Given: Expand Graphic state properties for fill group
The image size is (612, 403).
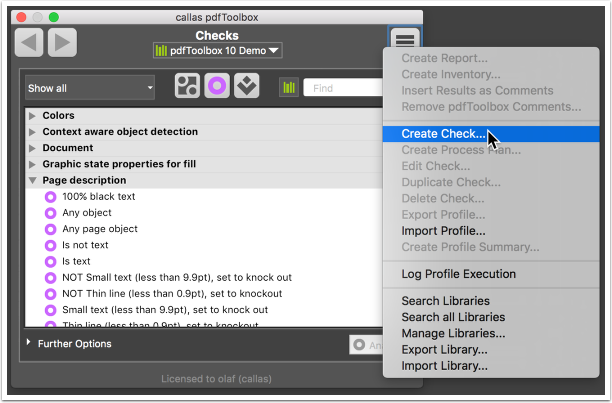Looking at the screenshot, I should pos(32,165).
